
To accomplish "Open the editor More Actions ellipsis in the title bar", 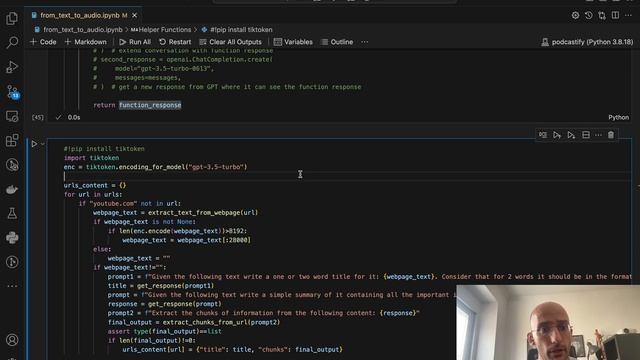I will pos(629,16).
